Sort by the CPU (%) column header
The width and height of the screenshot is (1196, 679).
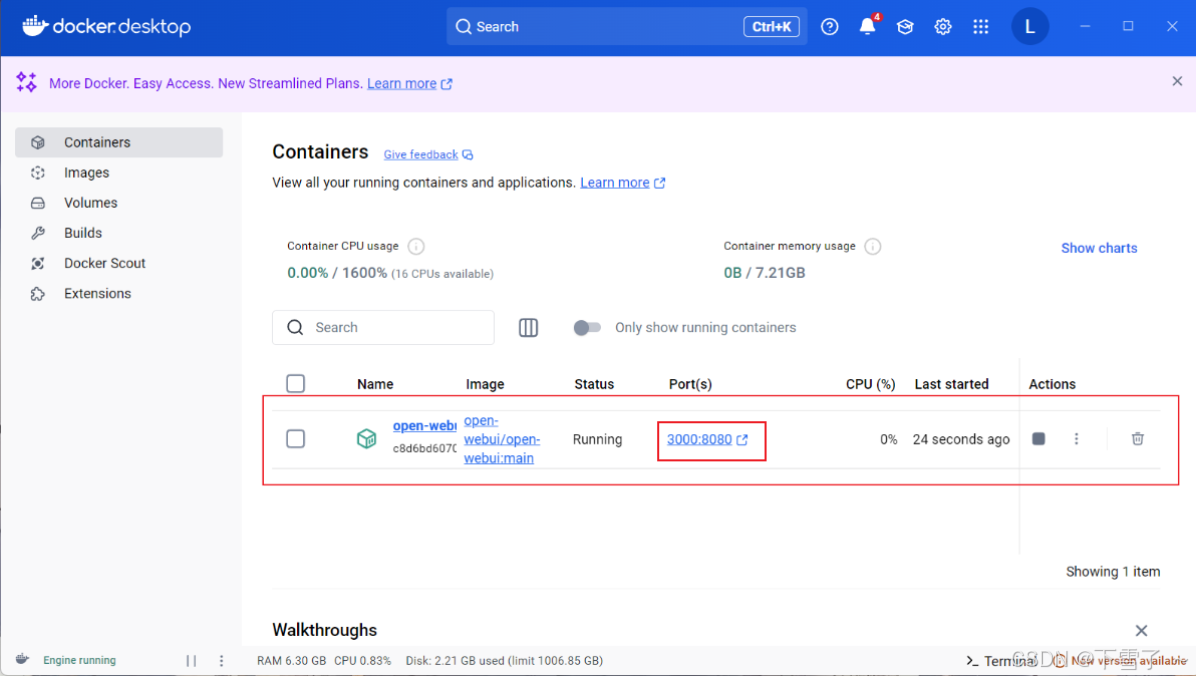pos(870,385)
